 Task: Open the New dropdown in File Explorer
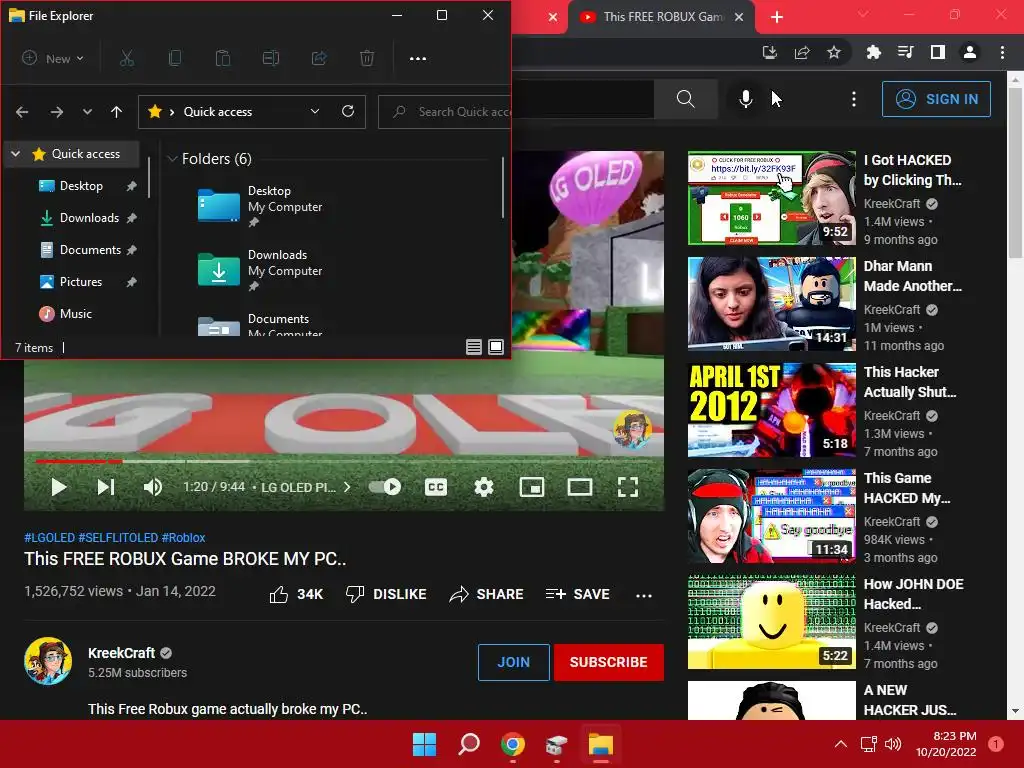click(x=53, y=58)
